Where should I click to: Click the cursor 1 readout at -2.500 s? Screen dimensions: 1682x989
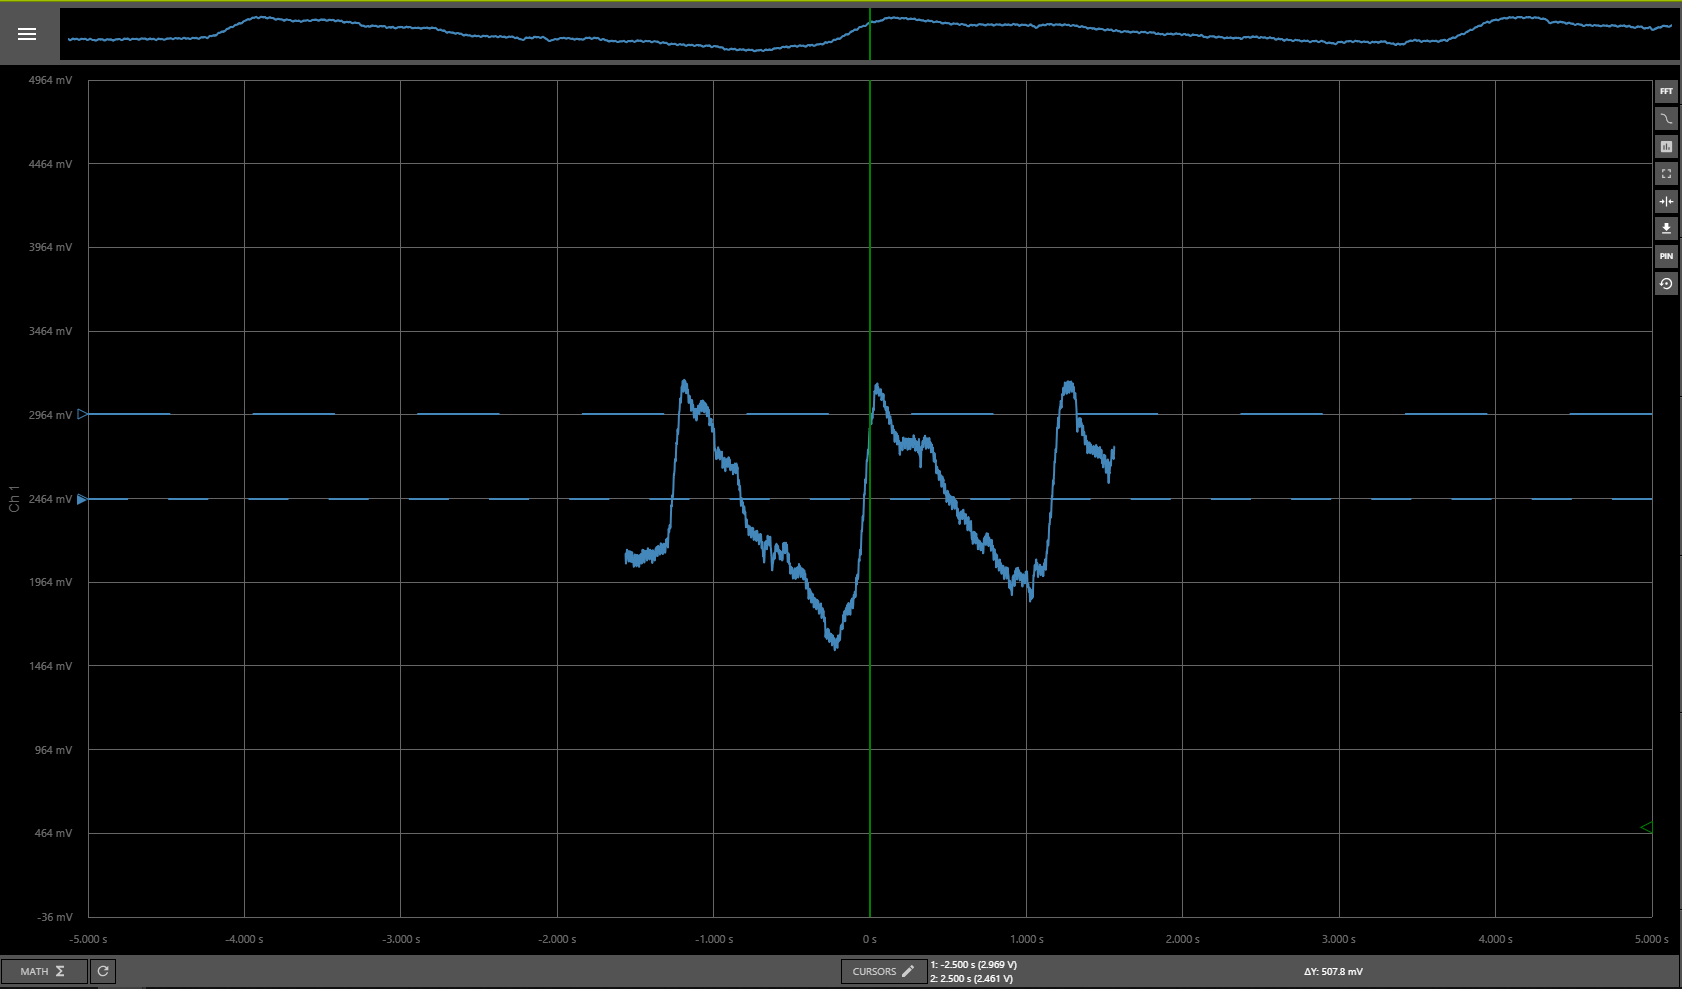(973, 965)
